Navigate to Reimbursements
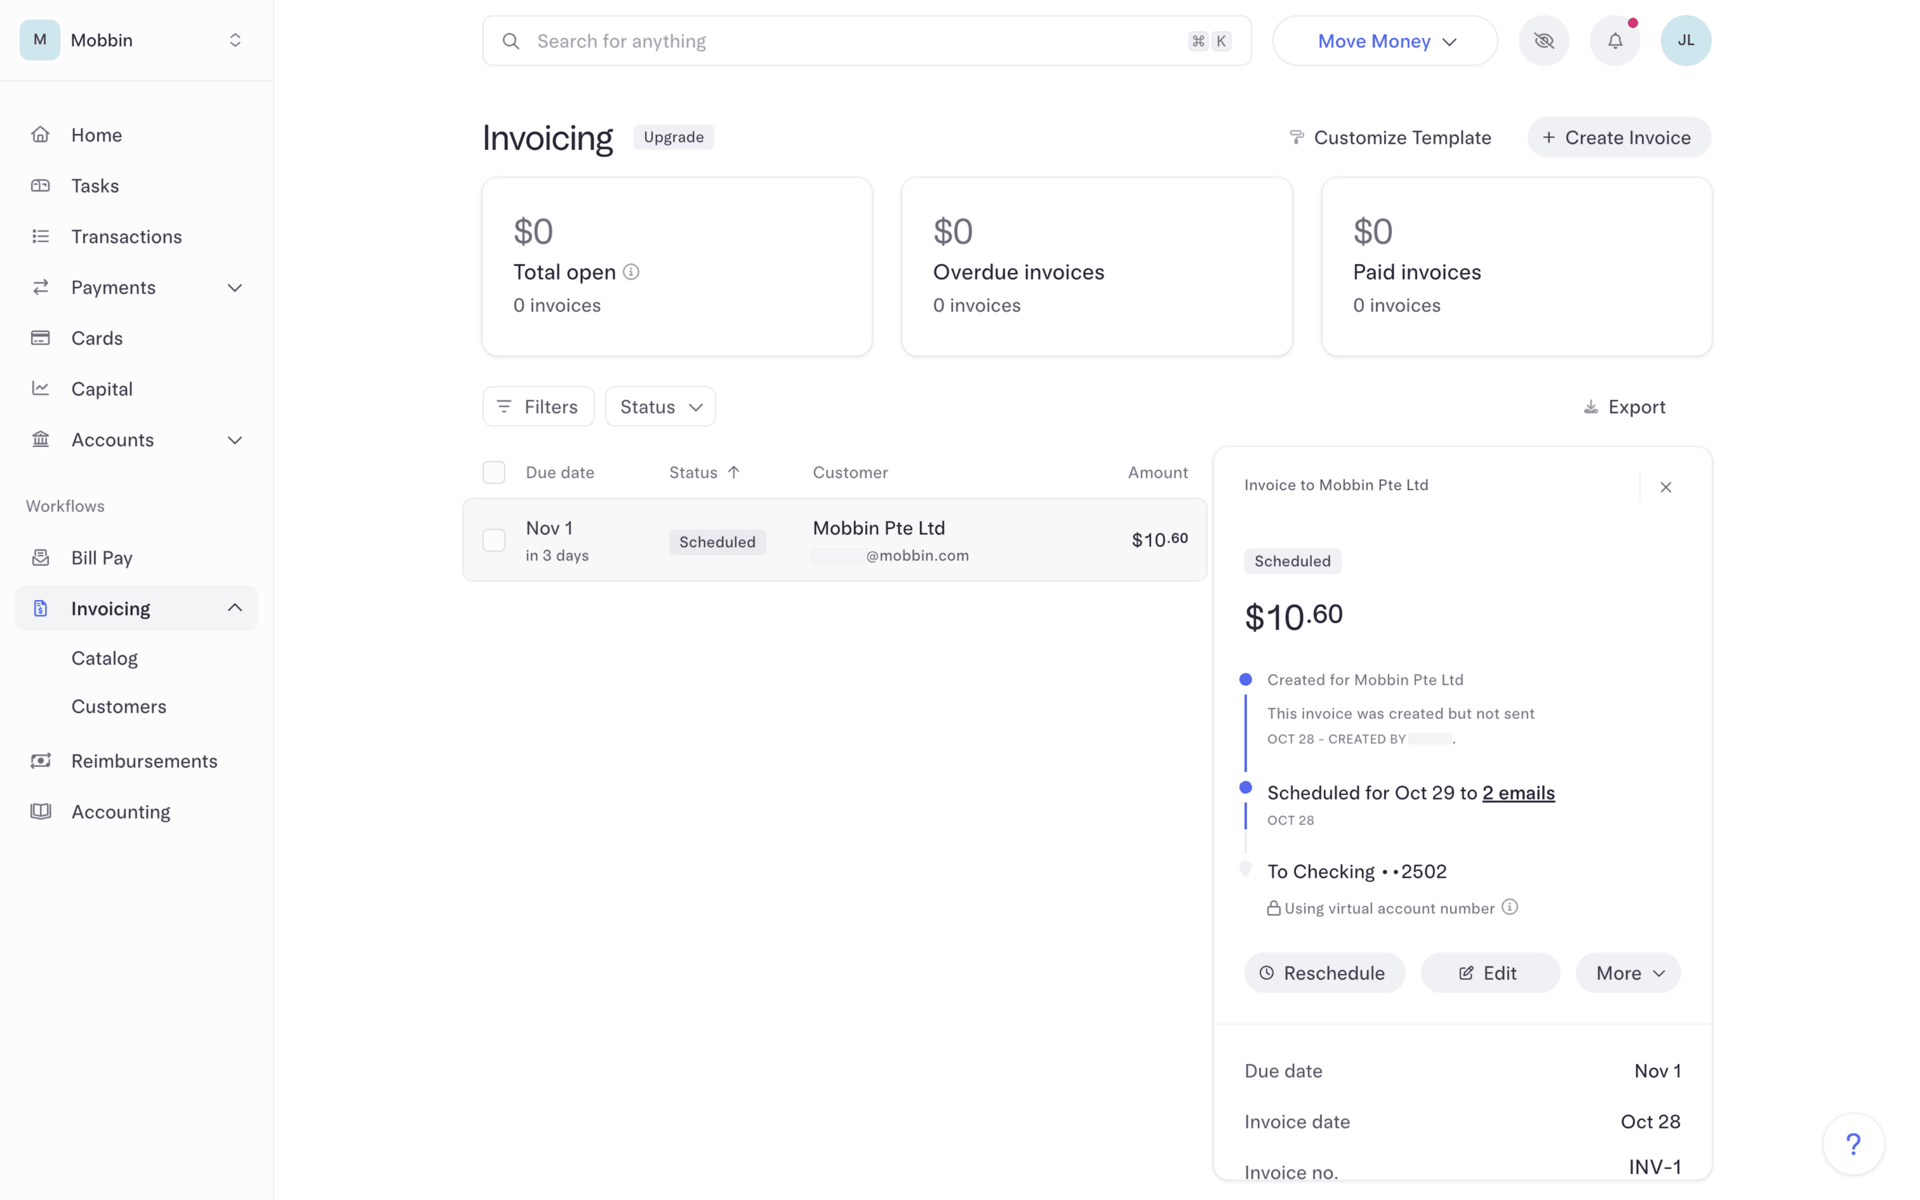The width and height of the screenshot is (1920, 1200). [144, 761]
